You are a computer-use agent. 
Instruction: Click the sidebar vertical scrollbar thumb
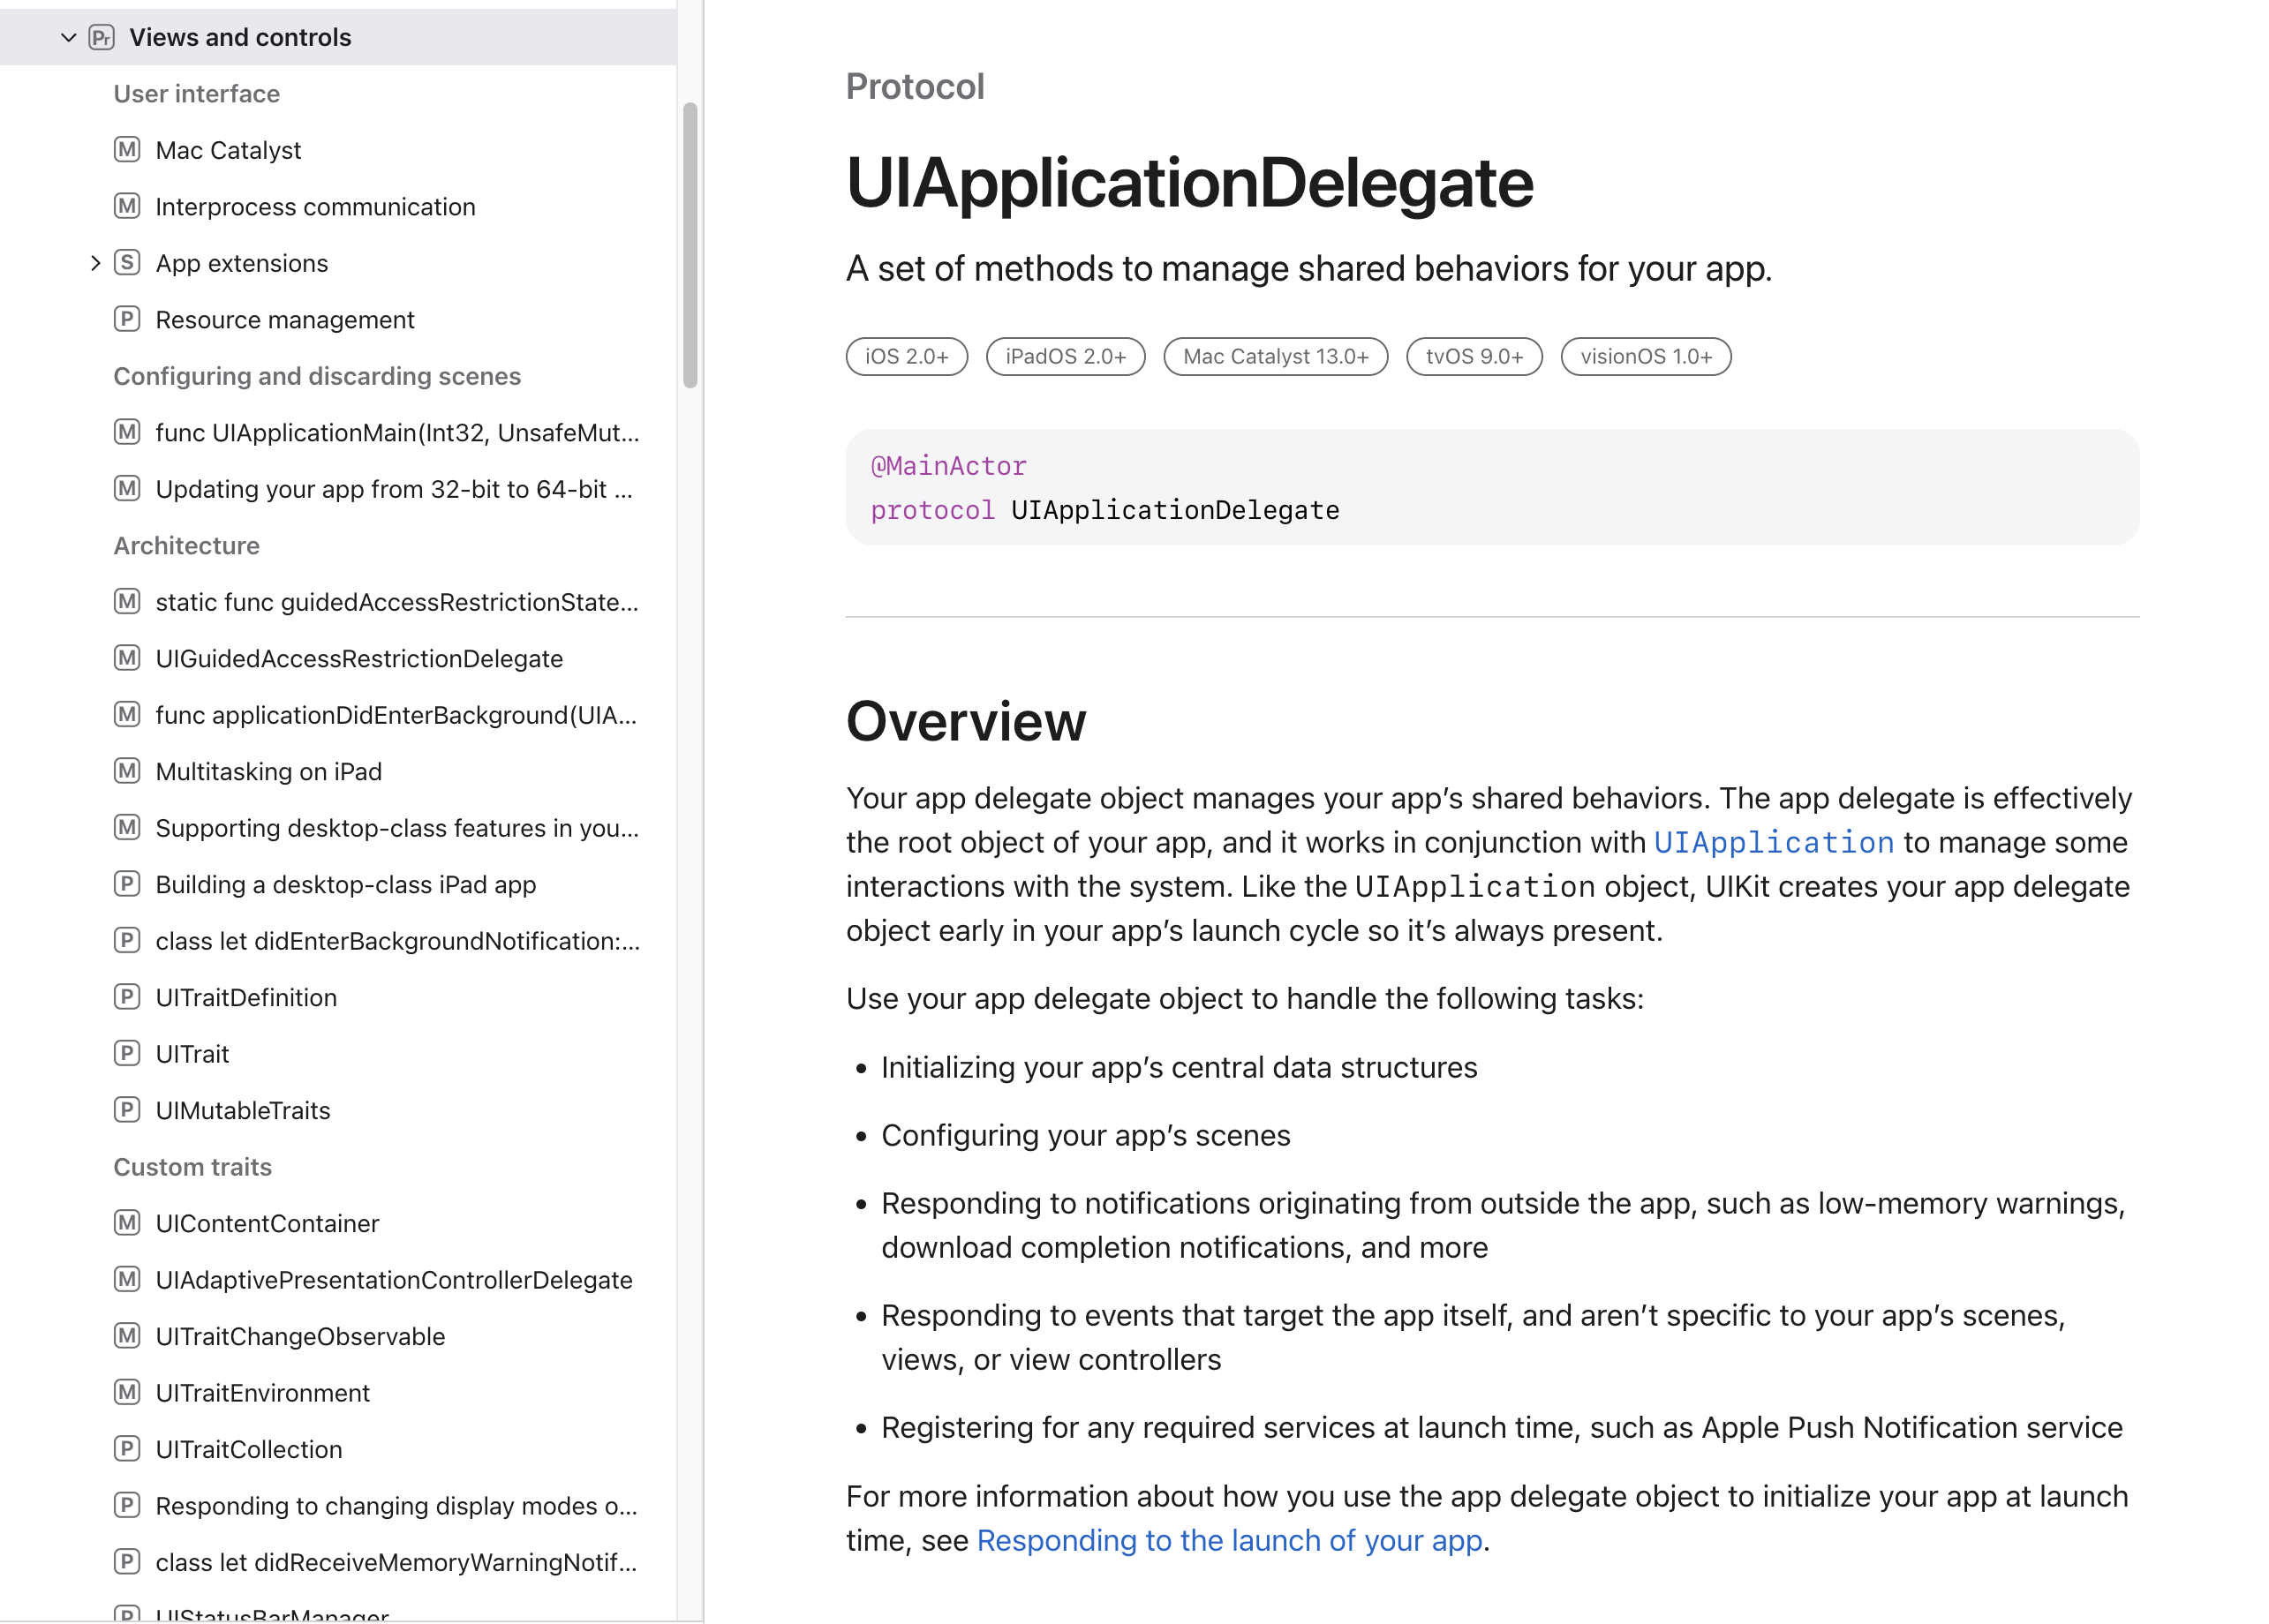coord(690,245)
